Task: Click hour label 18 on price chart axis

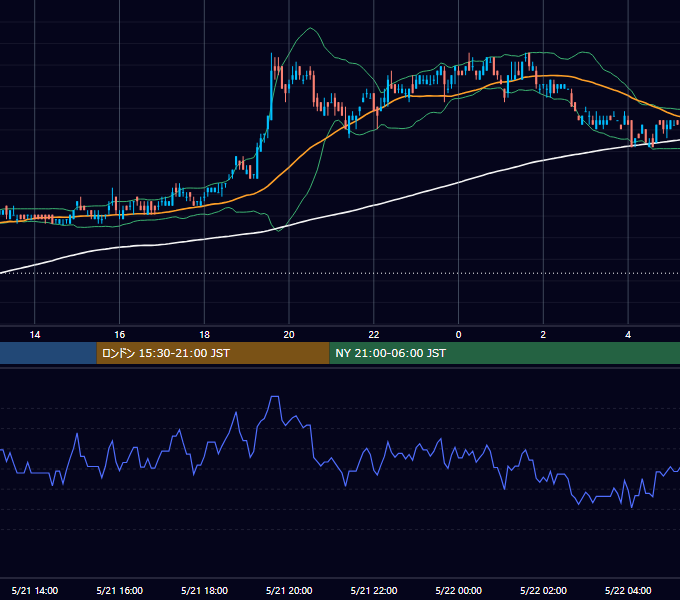Action: [x=204, y=335]
